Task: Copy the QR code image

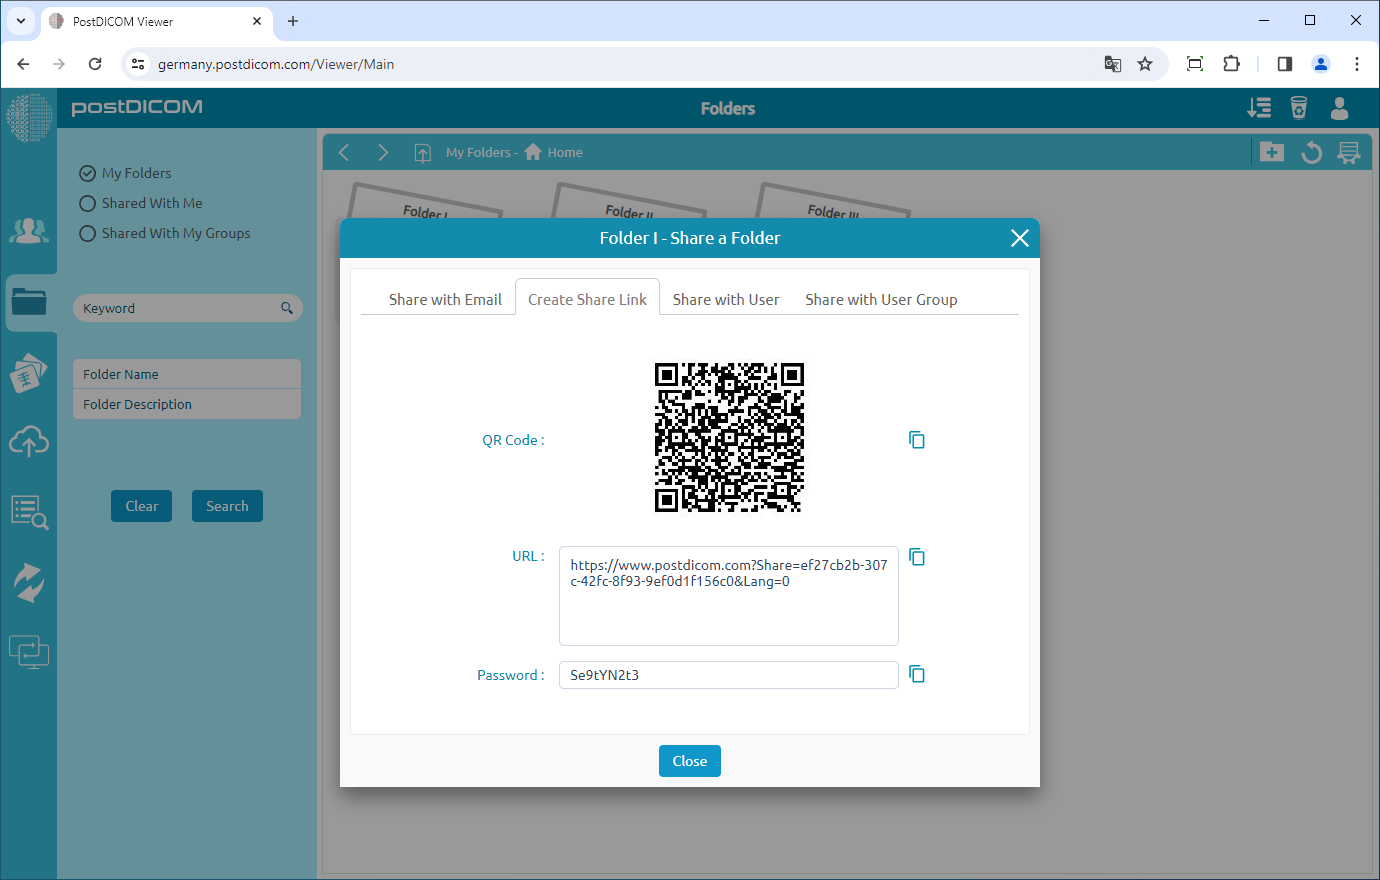Action: (x=916, y=440)
